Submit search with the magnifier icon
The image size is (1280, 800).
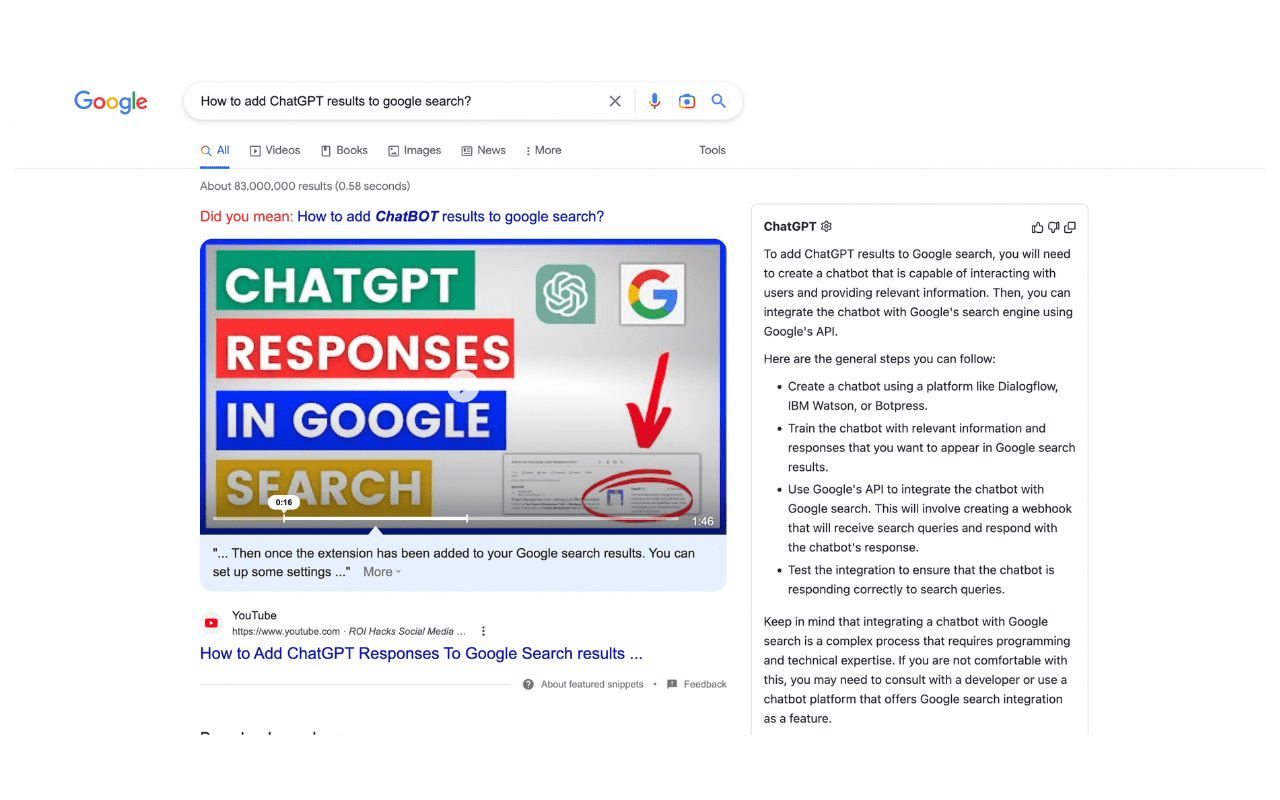click(718, 101)
